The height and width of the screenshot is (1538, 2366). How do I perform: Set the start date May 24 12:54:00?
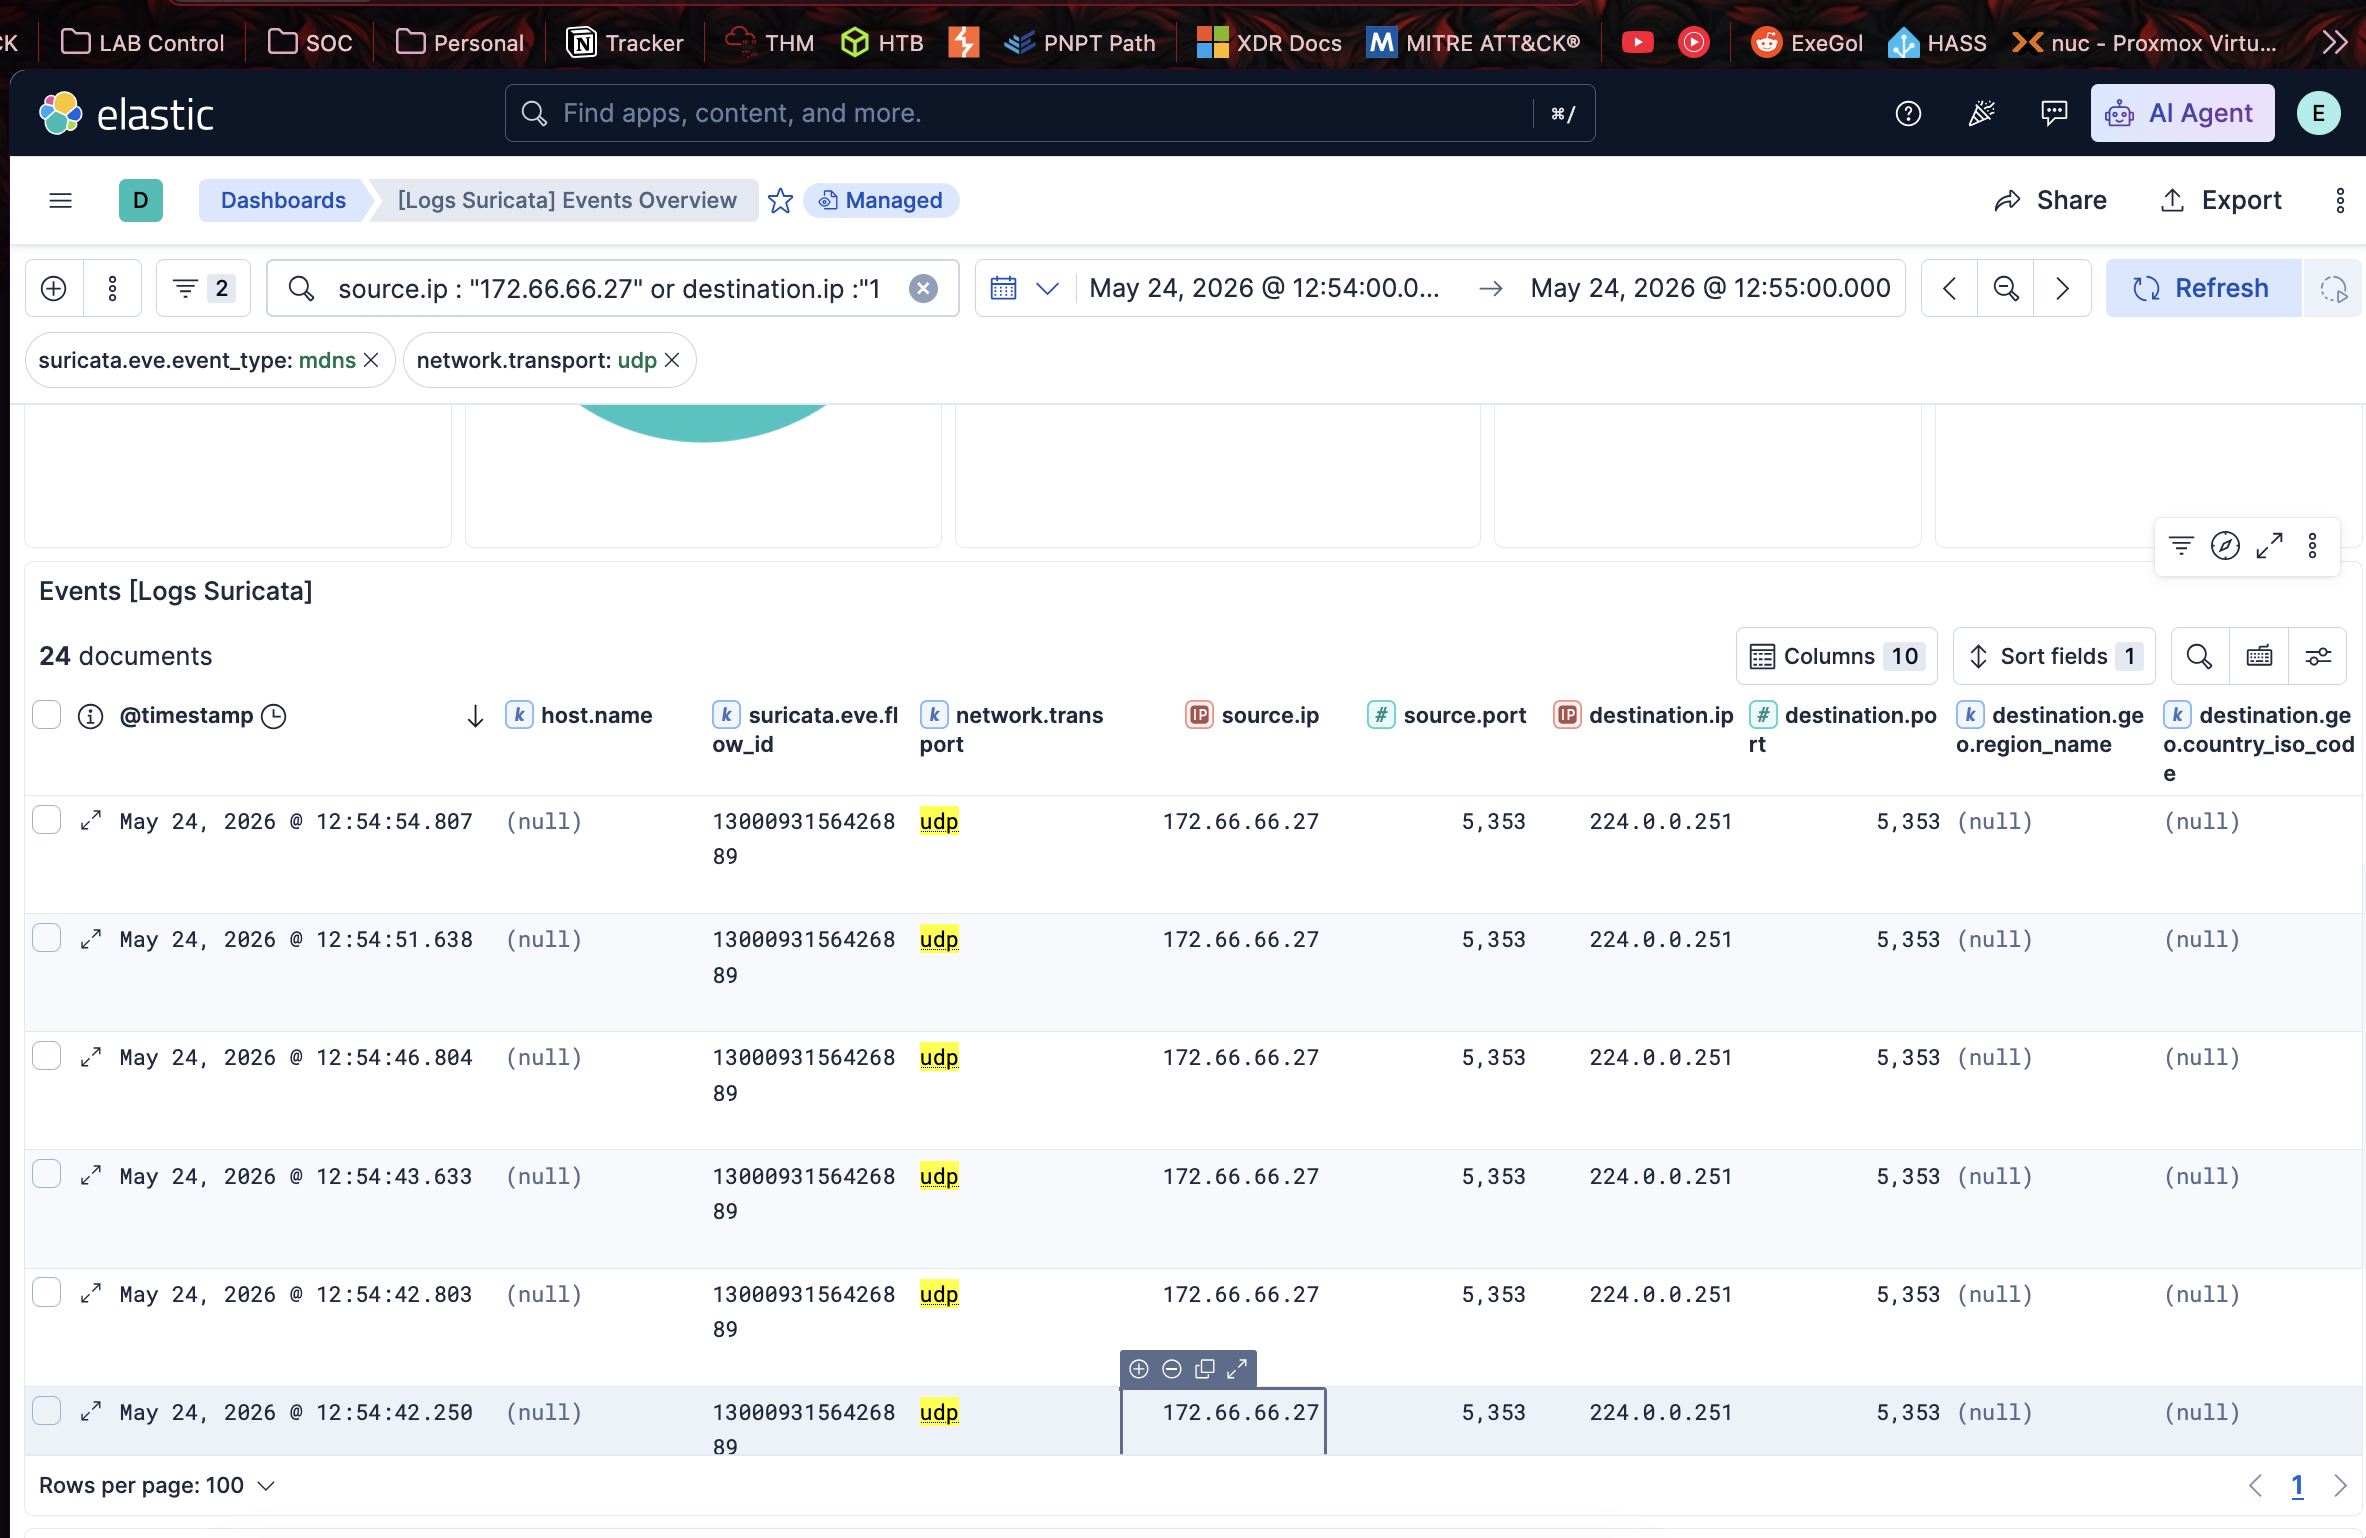[x=1264, y=289]
